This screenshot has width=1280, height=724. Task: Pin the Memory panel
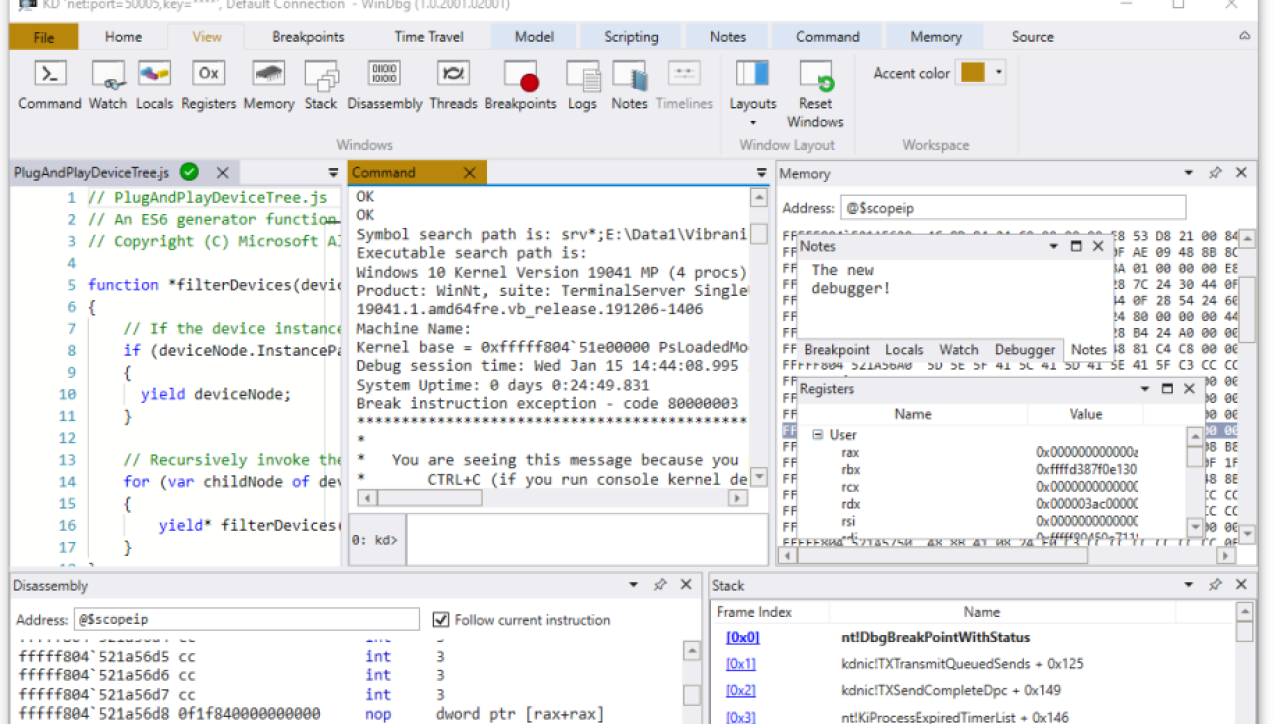click(x=1215, y=172)
